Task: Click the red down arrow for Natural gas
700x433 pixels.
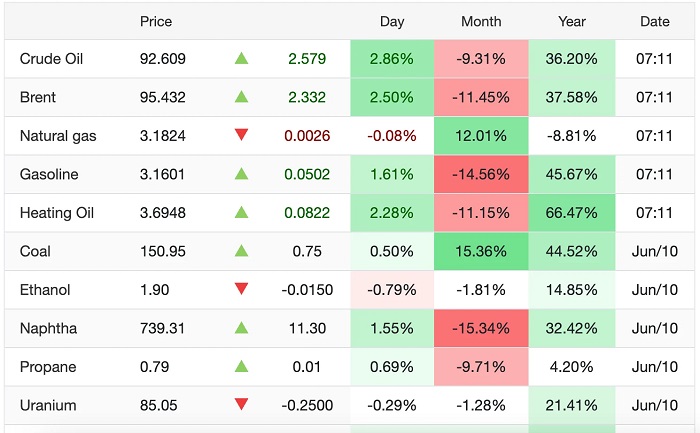Action: pyautogui.click(x=242, y=134)
